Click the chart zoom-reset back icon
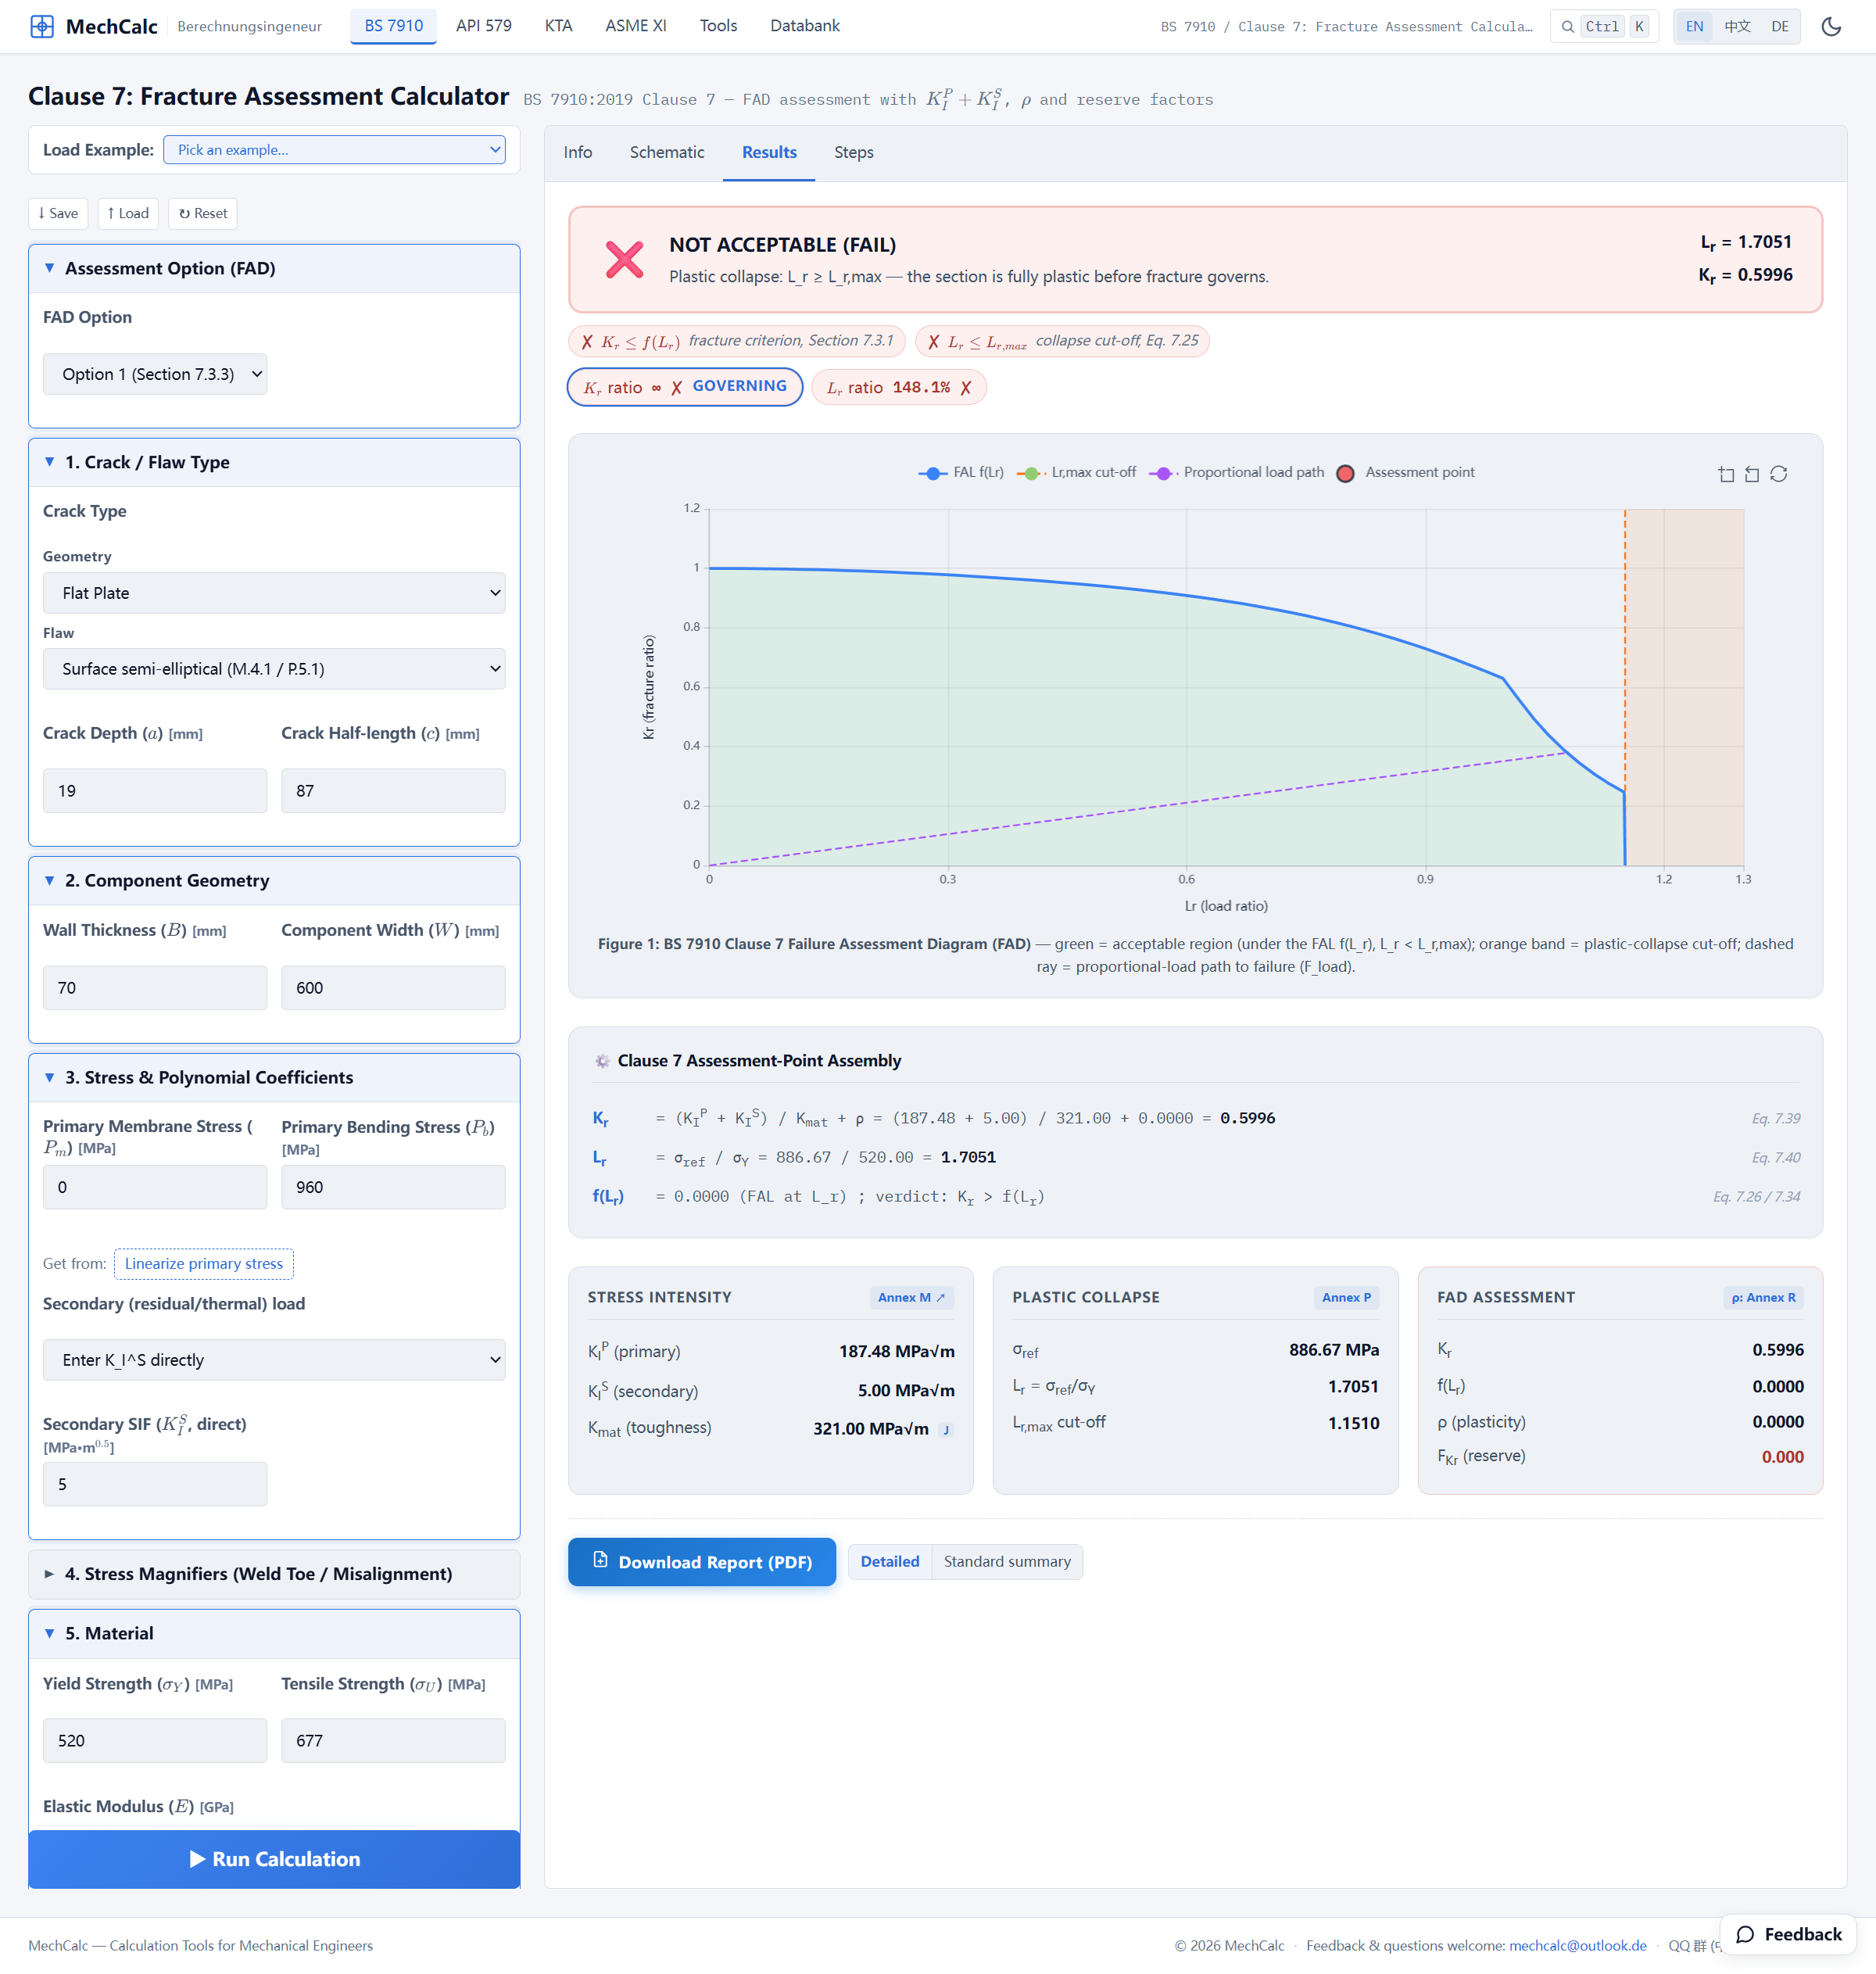This screenshot has height=1974, width=1876. (1752, 474)
